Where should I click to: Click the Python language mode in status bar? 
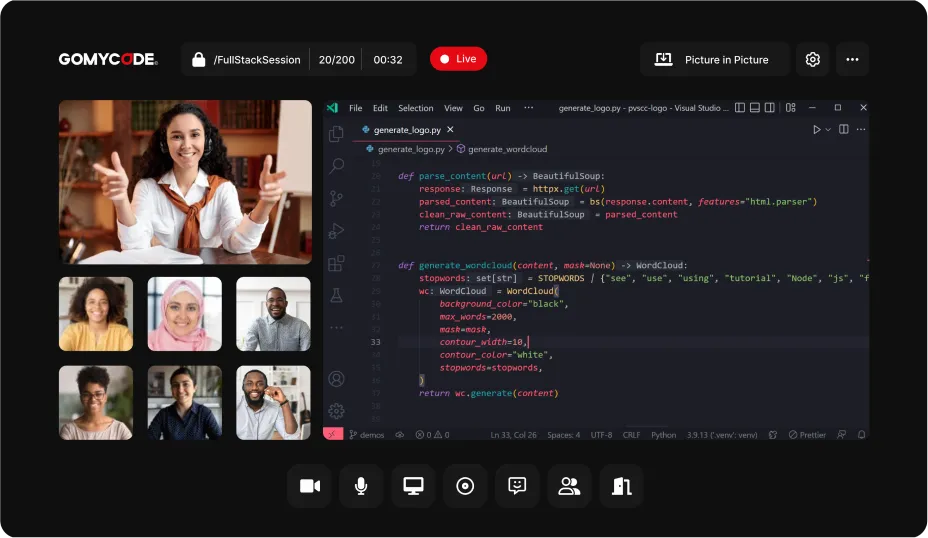663,434
